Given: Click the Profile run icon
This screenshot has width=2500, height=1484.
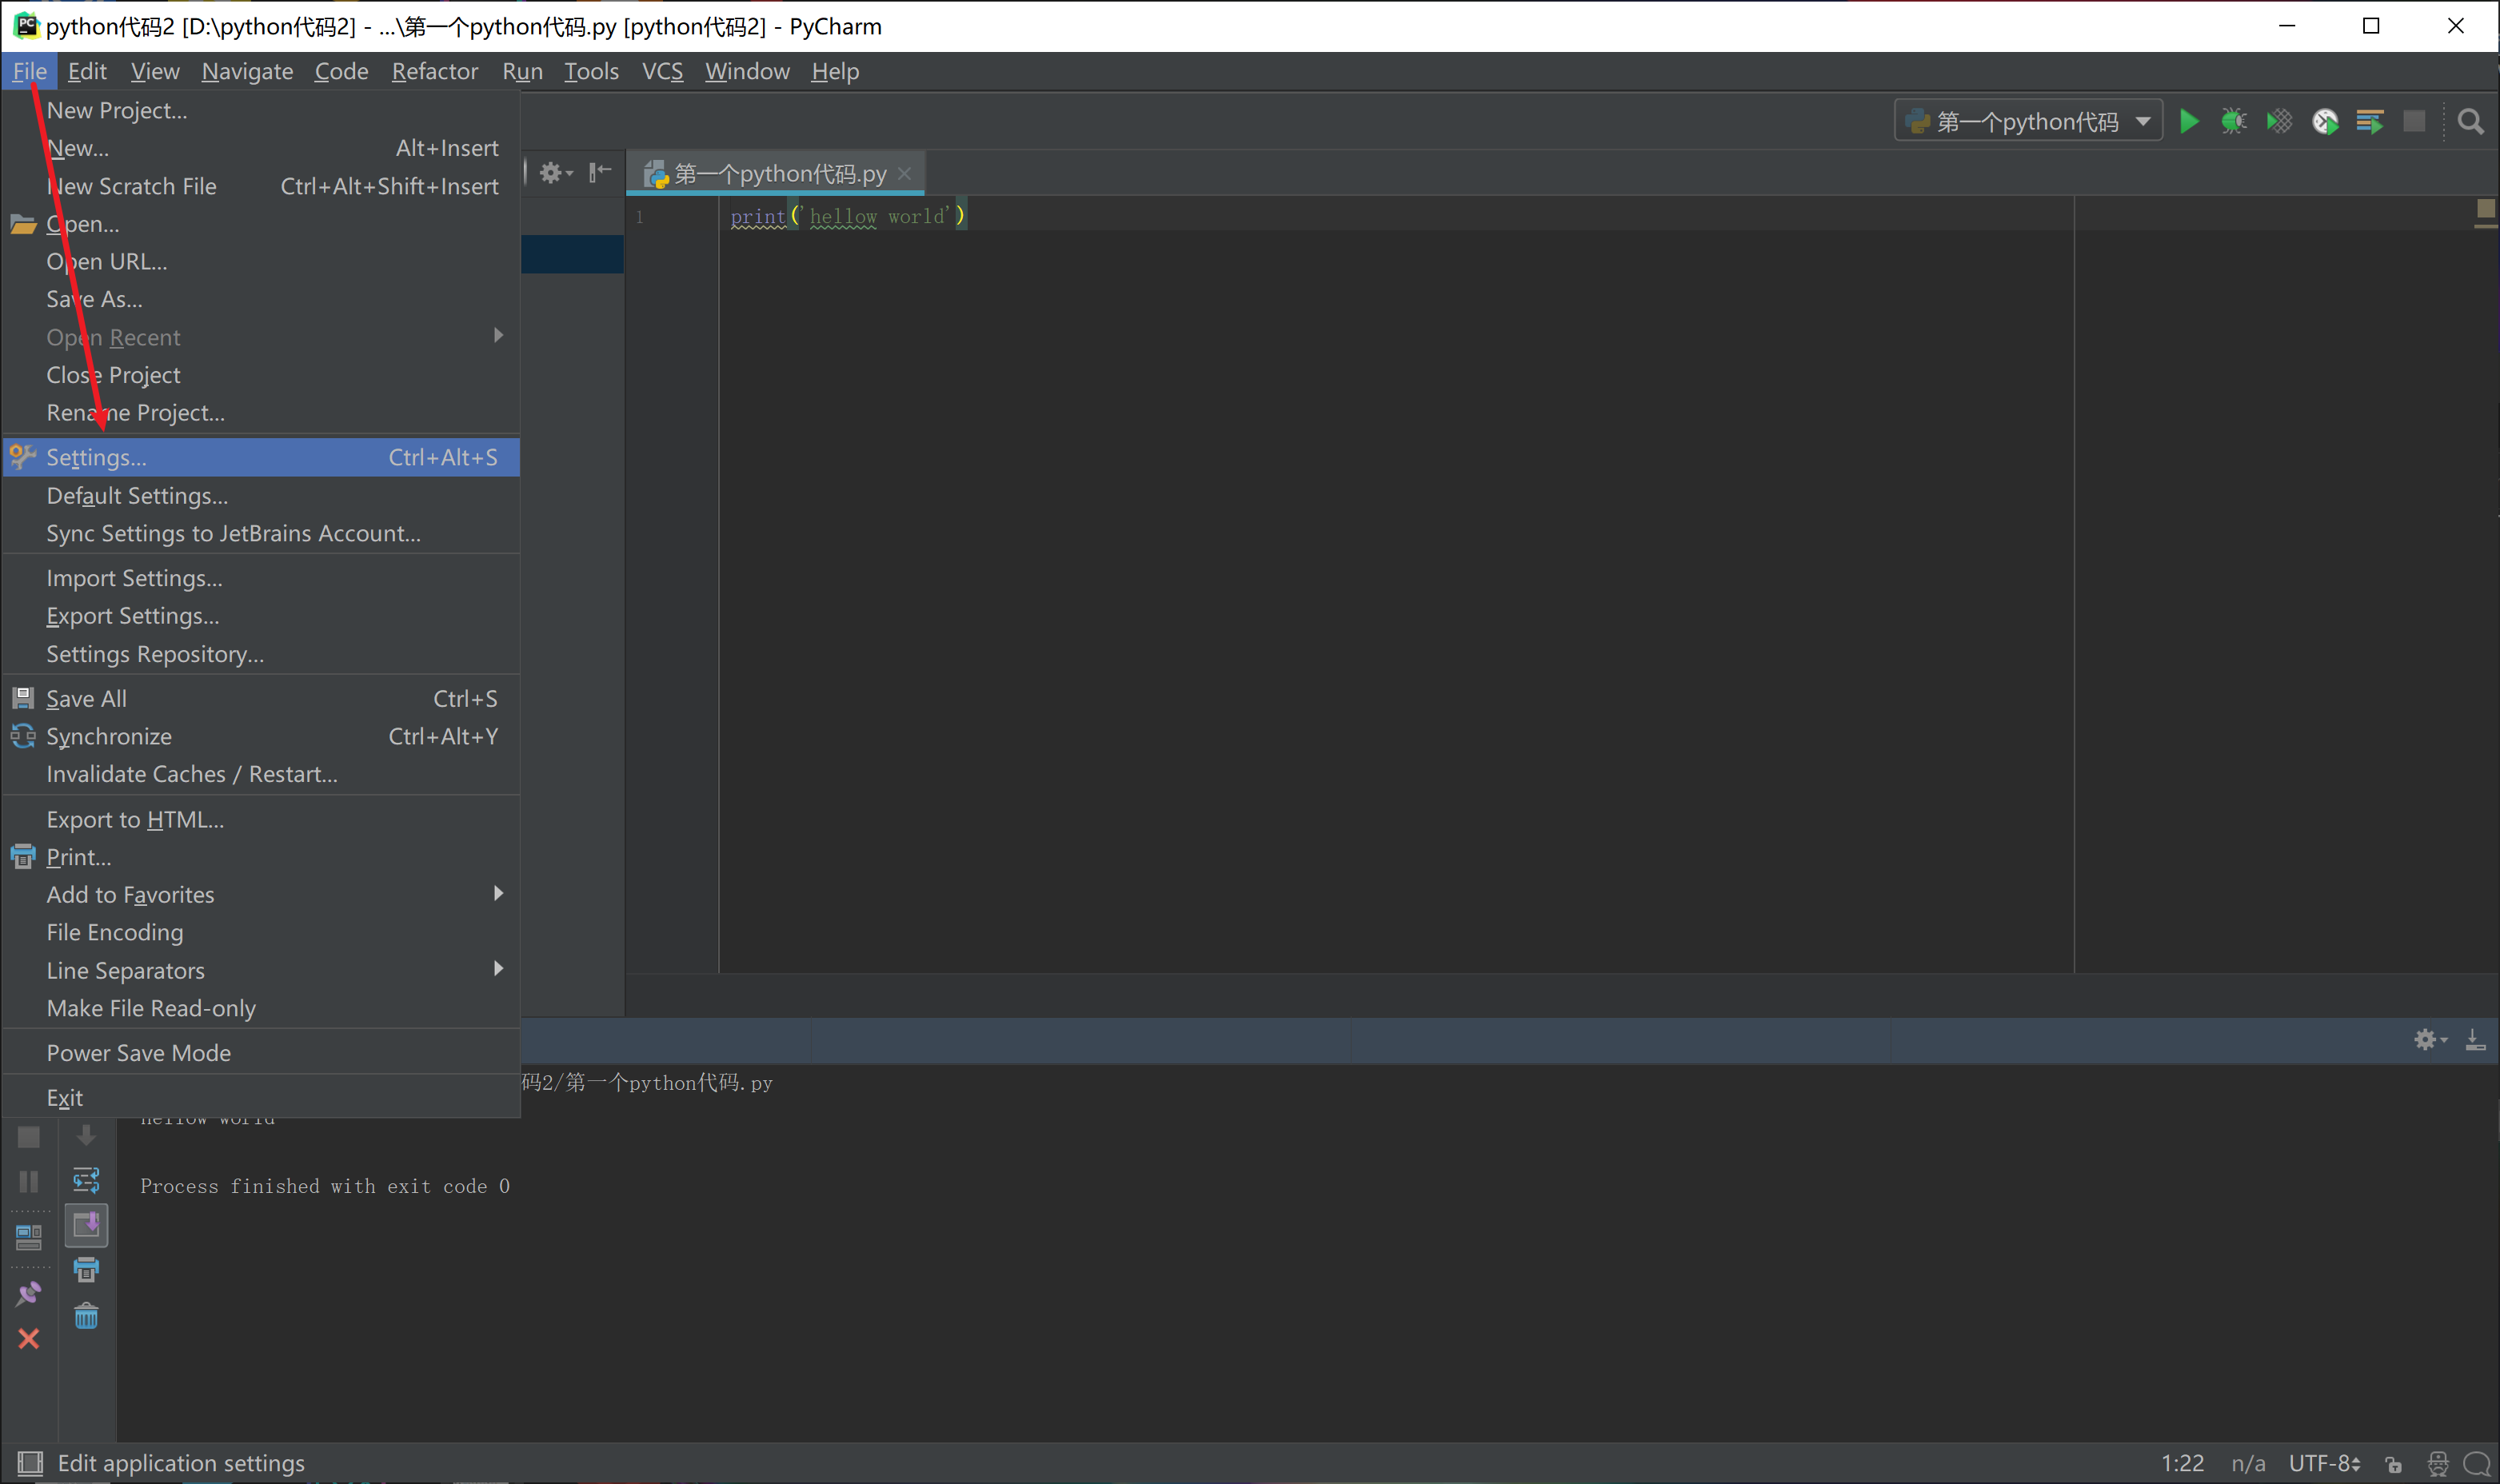Looking at the screenshot, I should point(2325,122).
